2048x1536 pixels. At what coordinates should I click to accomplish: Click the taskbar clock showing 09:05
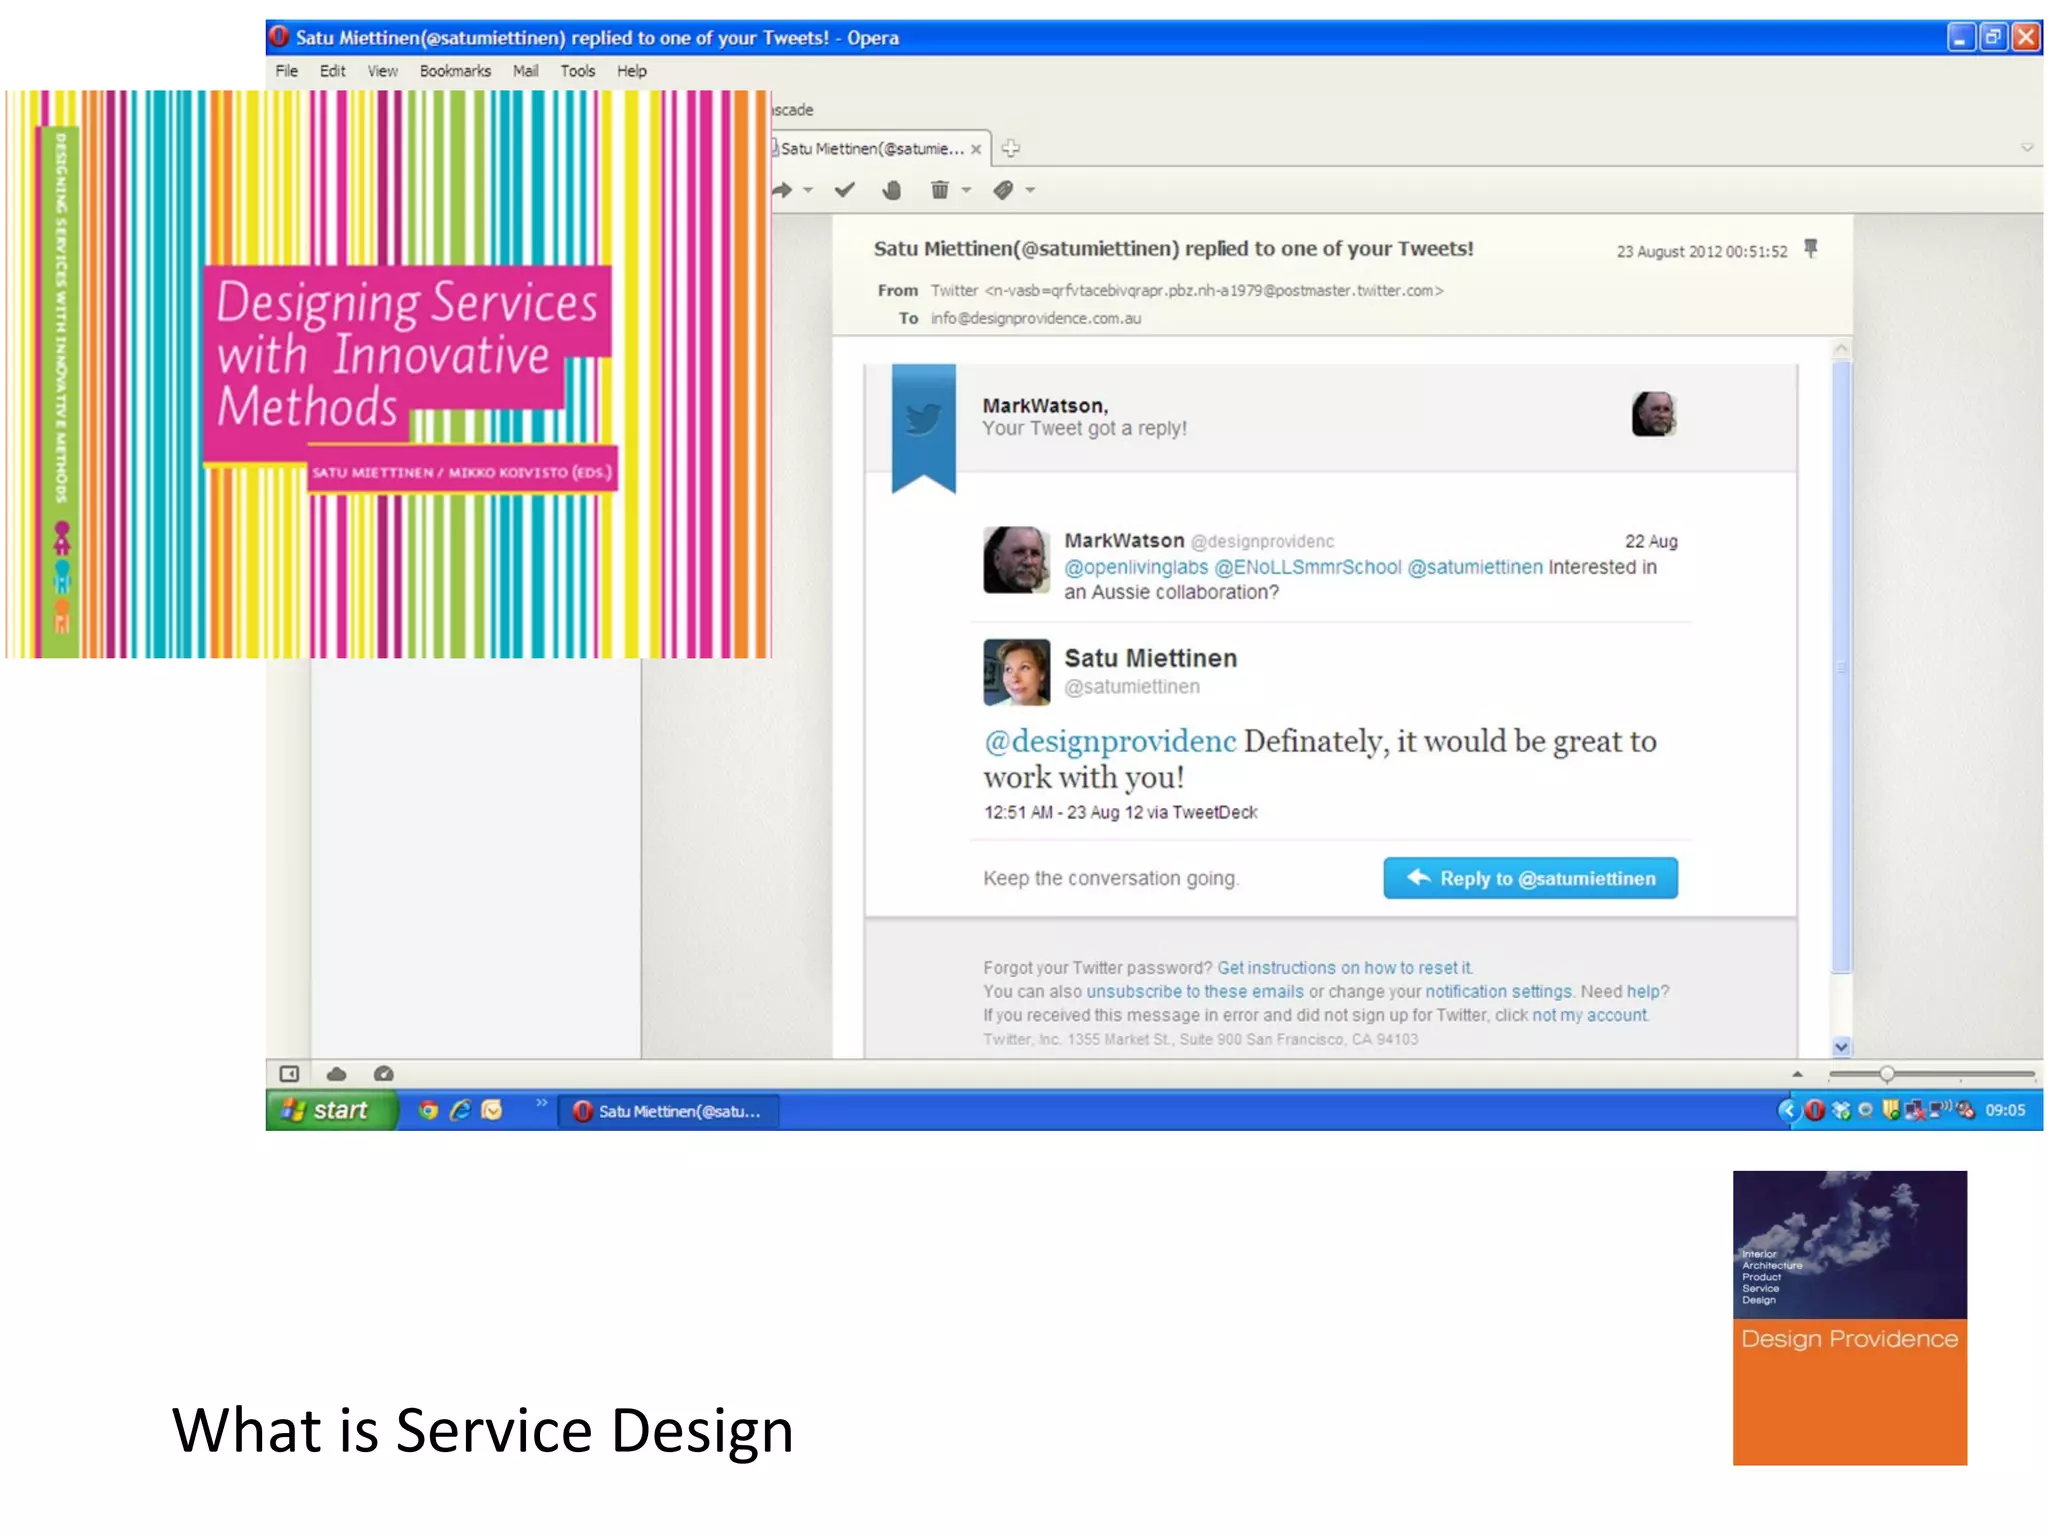click(2004, 1110)
